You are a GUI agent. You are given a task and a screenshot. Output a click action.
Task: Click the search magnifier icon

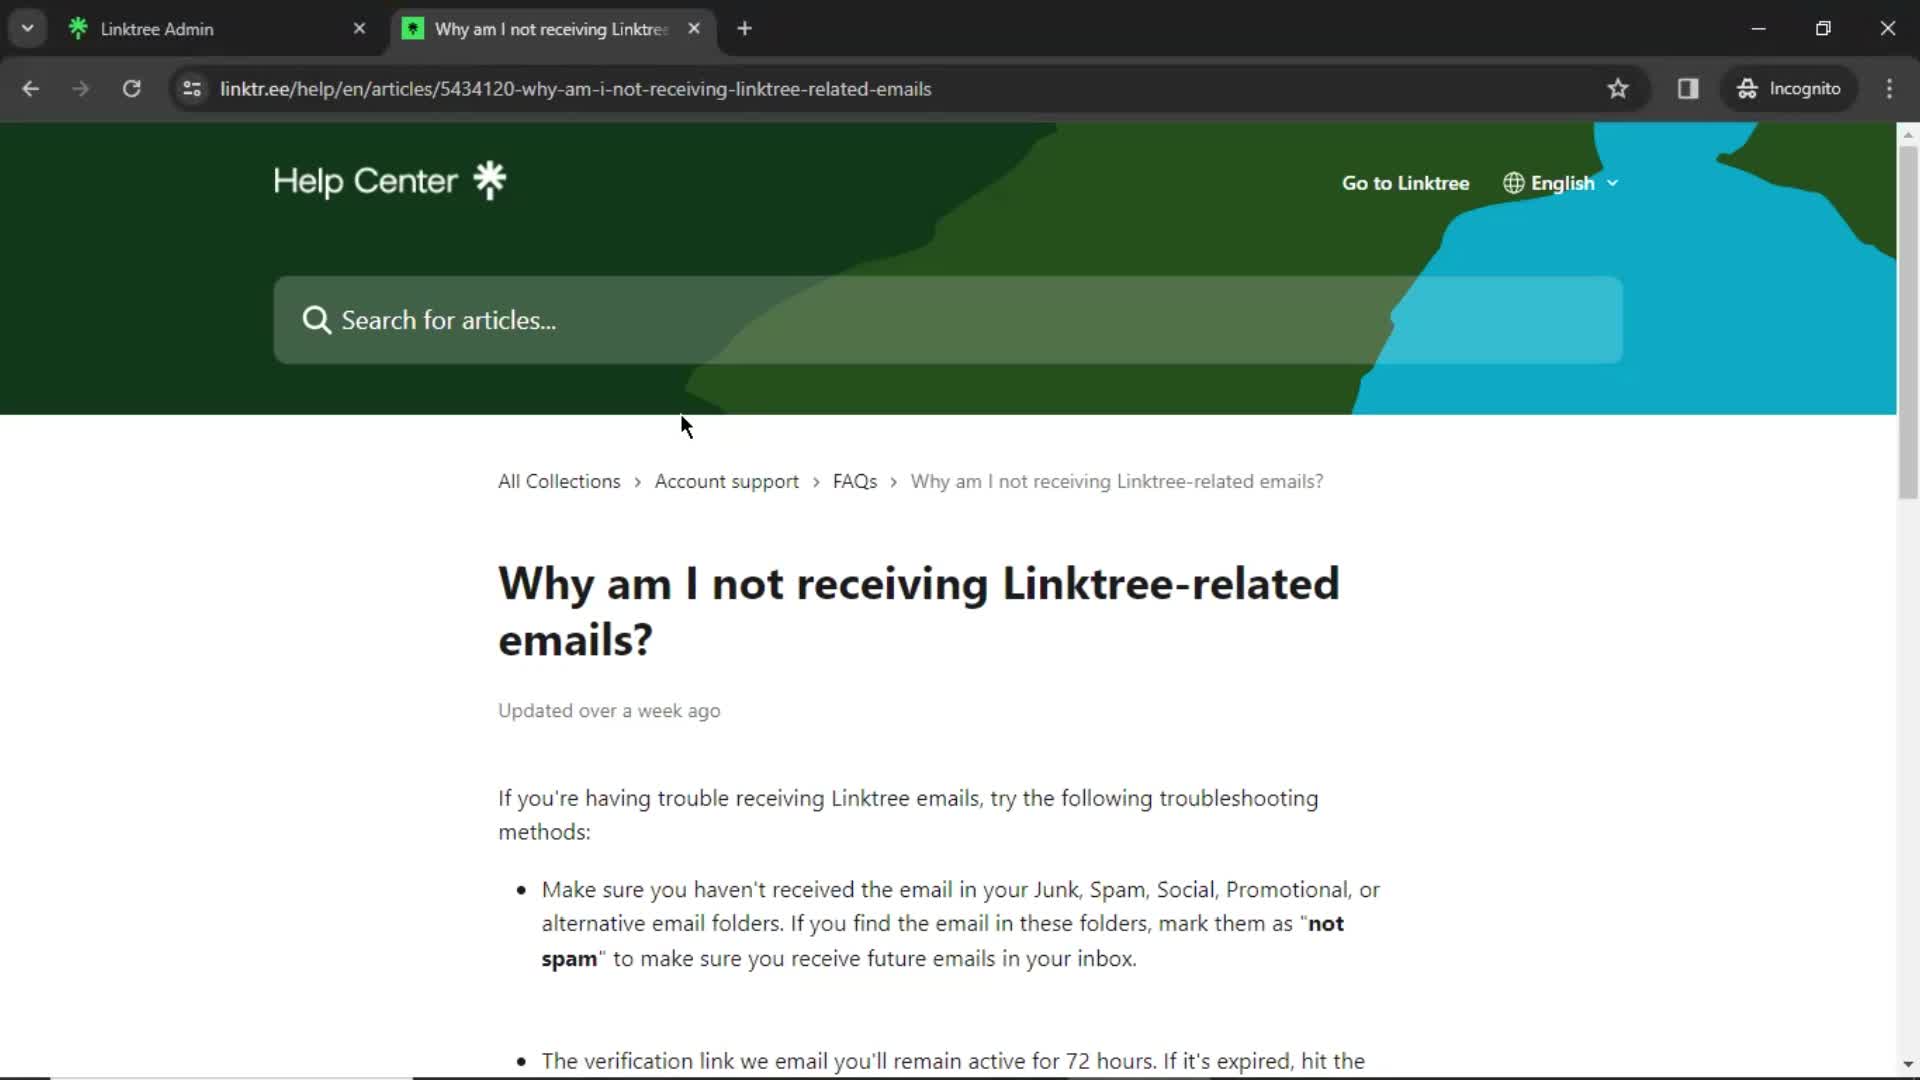click(x=316, y=320)
